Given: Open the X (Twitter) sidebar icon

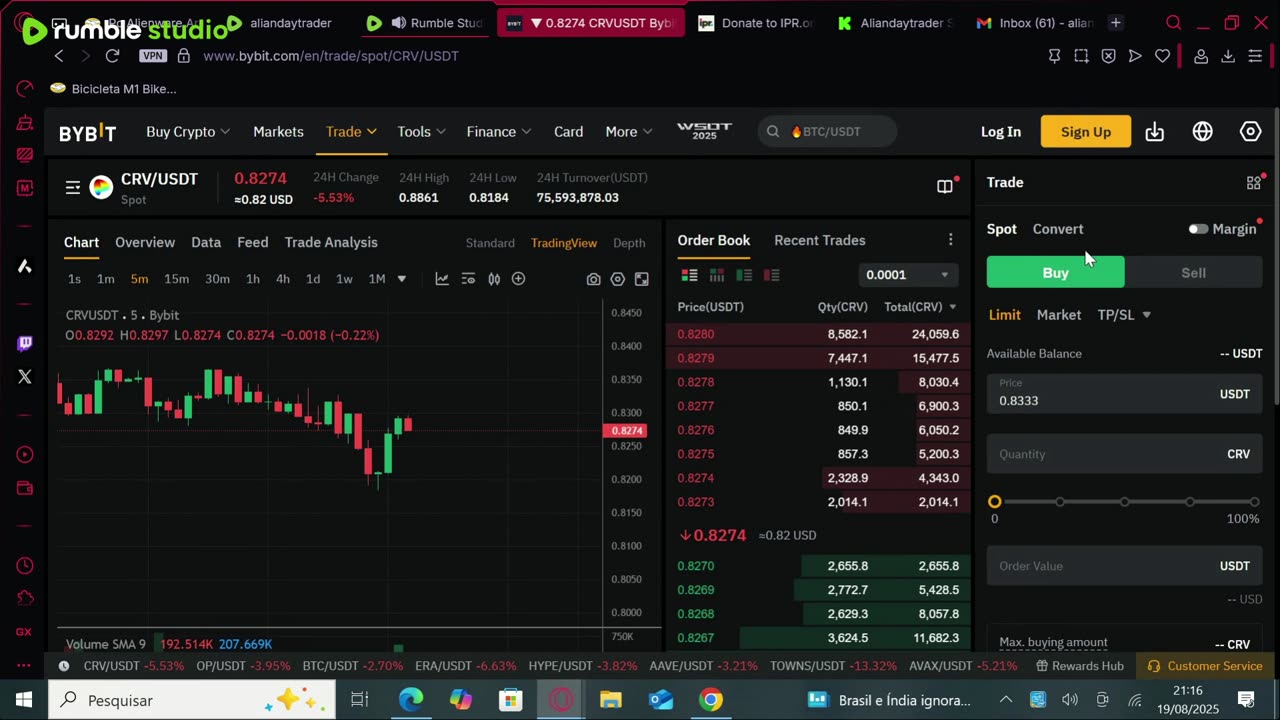Looking at the screenshot, I should pyautogui.click(x=25, y=377).
